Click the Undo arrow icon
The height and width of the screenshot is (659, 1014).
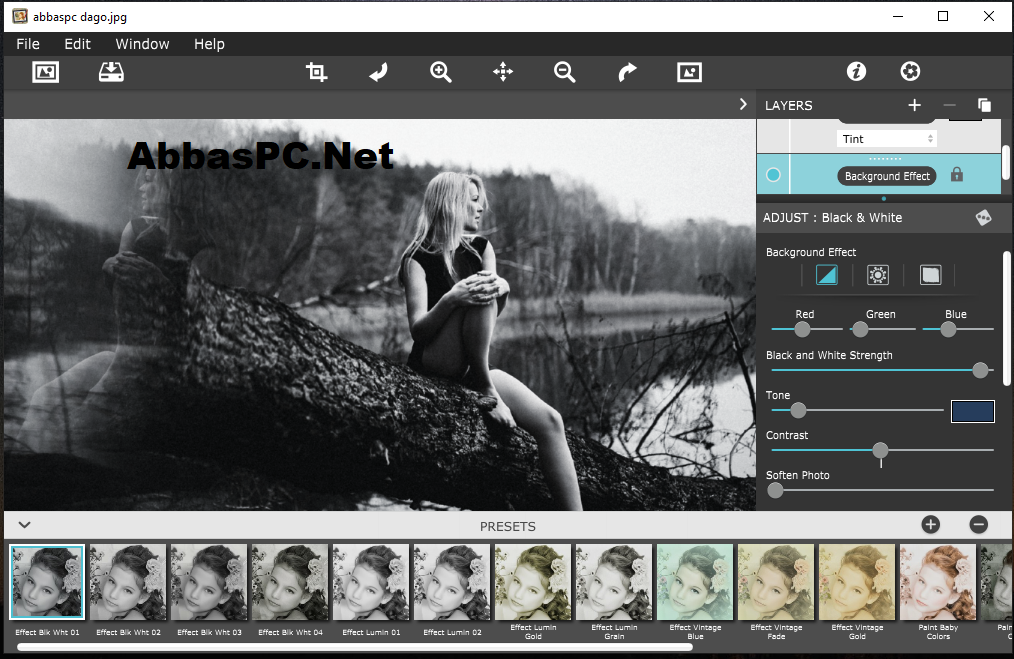[x=378, y=72]
